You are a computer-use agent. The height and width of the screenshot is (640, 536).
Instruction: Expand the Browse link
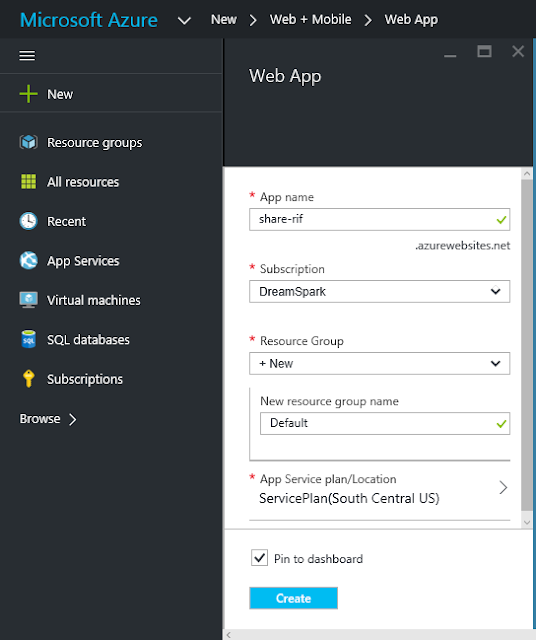(x=48, y=419)
